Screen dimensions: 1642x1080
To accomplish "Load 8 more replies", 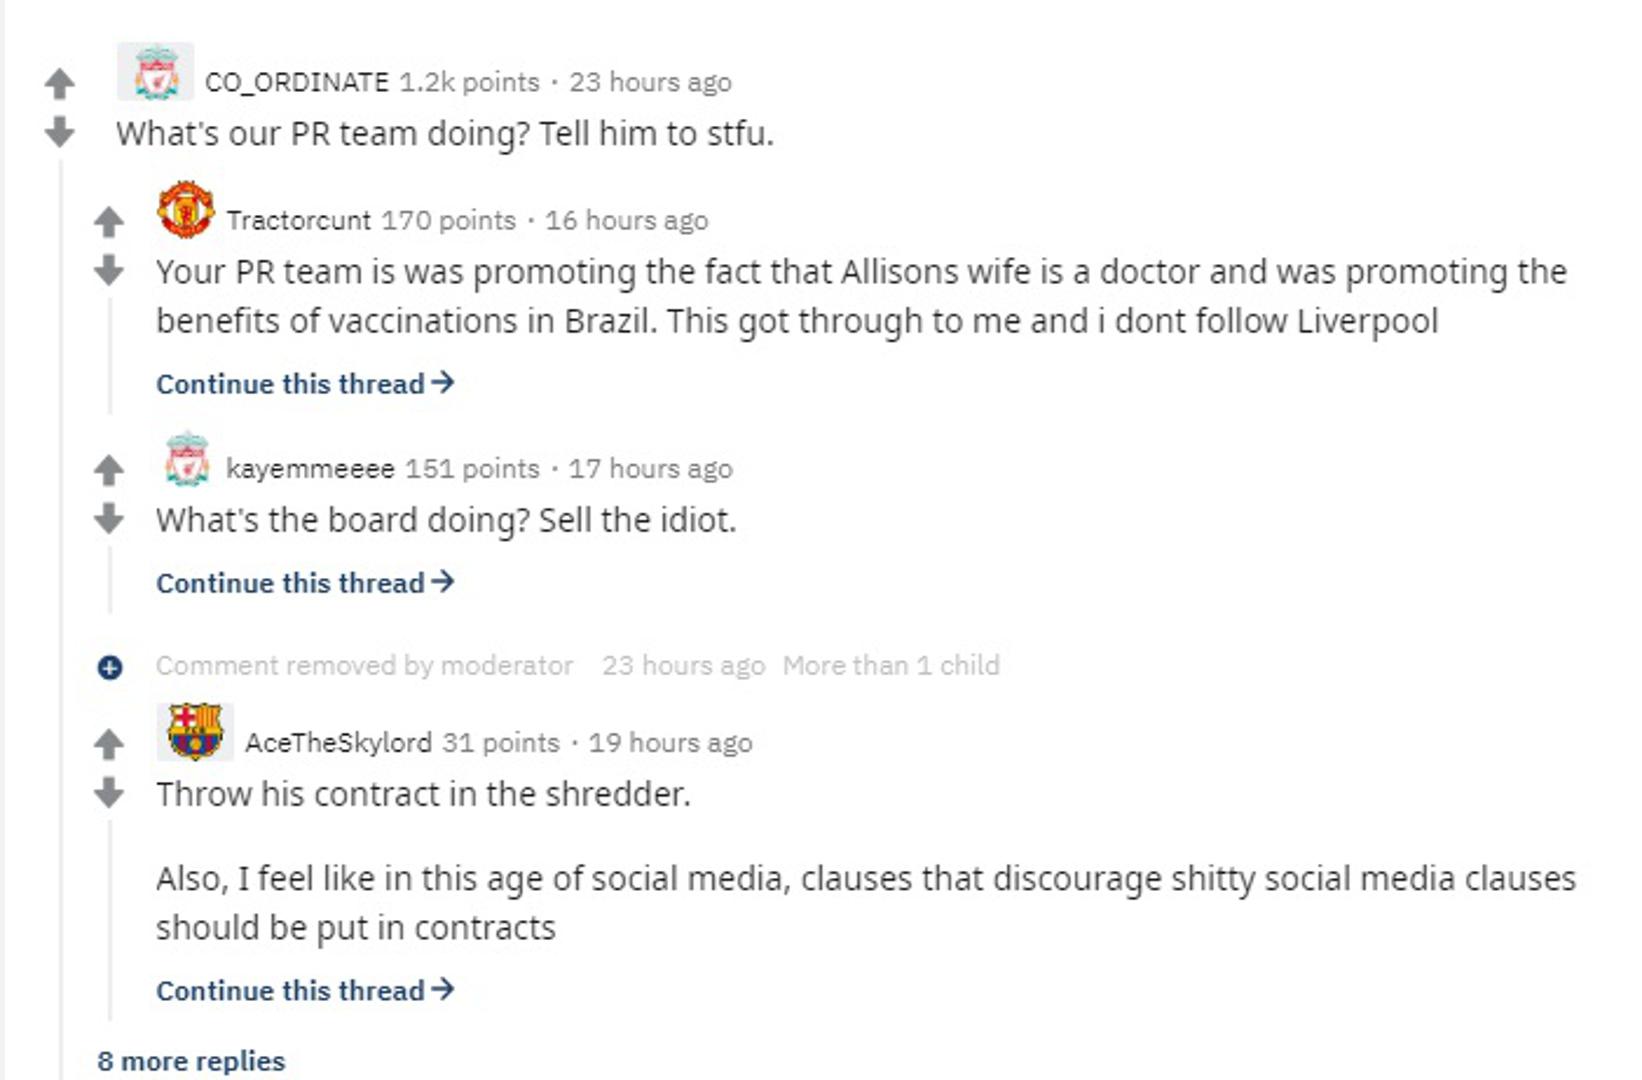I will (x=191, y=1061).
